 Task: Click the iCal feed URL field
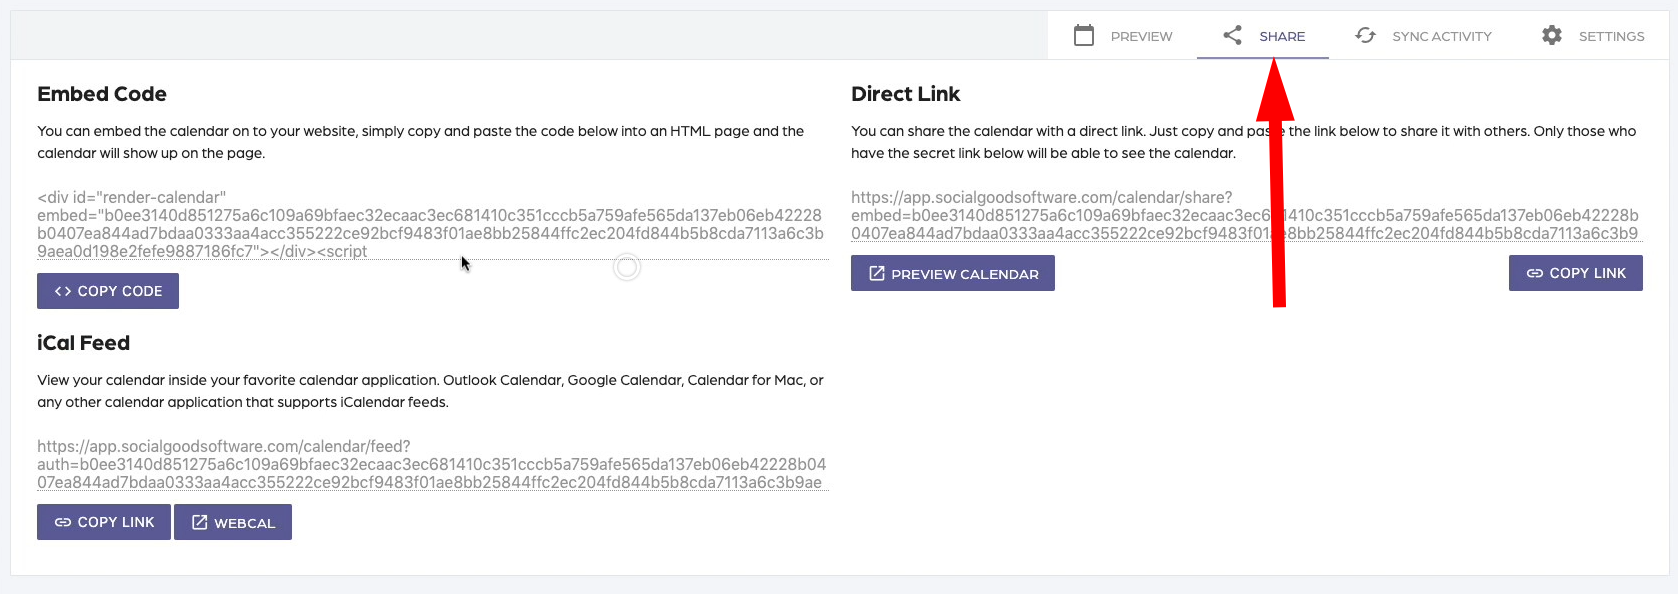coord(431,465)
